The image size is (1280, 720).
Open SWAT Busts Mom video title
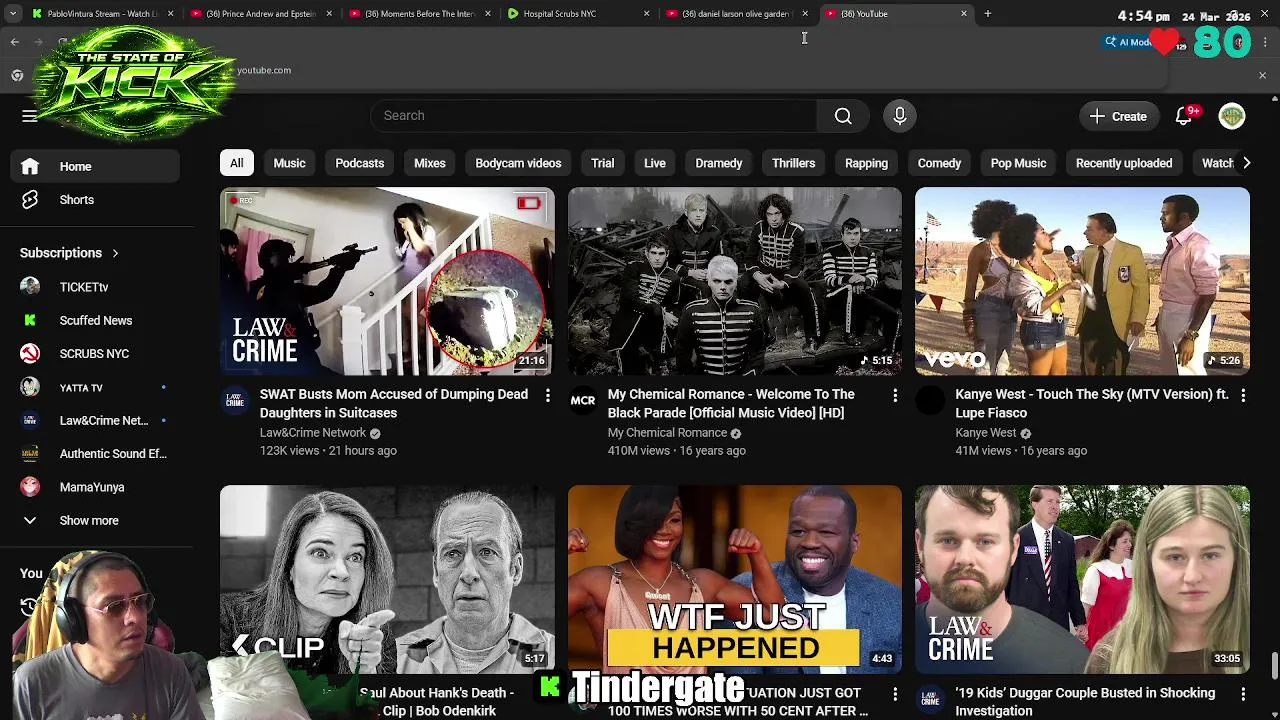pyautogui.click(x=394, y=403)
